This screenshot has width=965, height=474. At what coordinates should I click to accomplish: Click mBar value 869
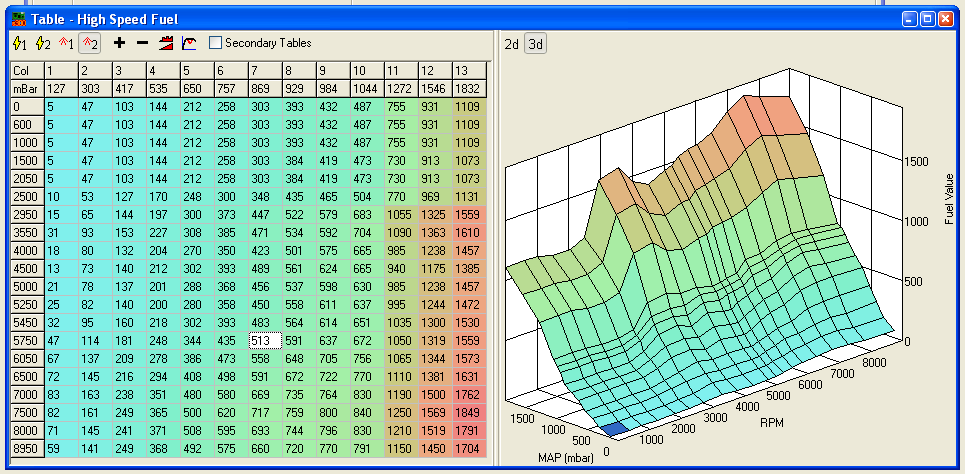pyautogui.click(x=265, y=89)
